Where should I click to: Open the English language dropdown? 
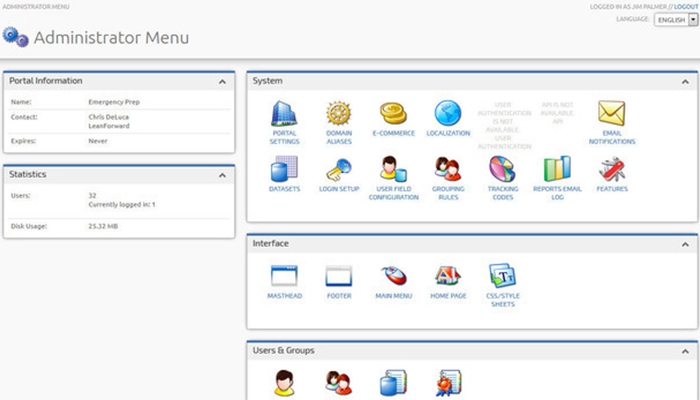(x=675, y=20)
